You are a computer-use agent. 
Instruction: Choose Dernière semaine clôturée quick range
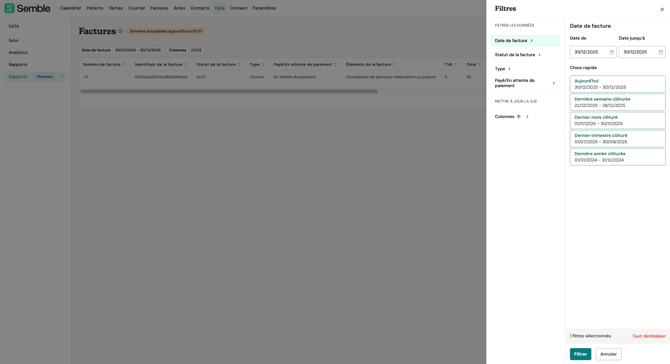pyautogui.click(x=617, y=102)
